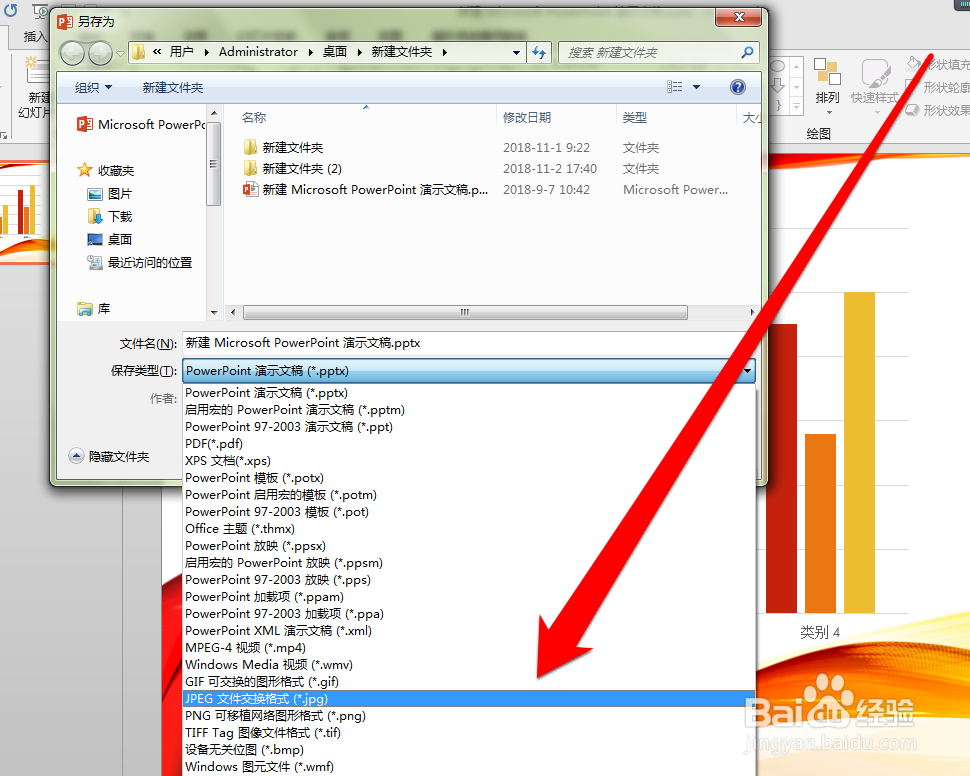Click 隐藏文件夹 to collapse folders
Viewport: 970px width, 776px height.
[109, 457]
